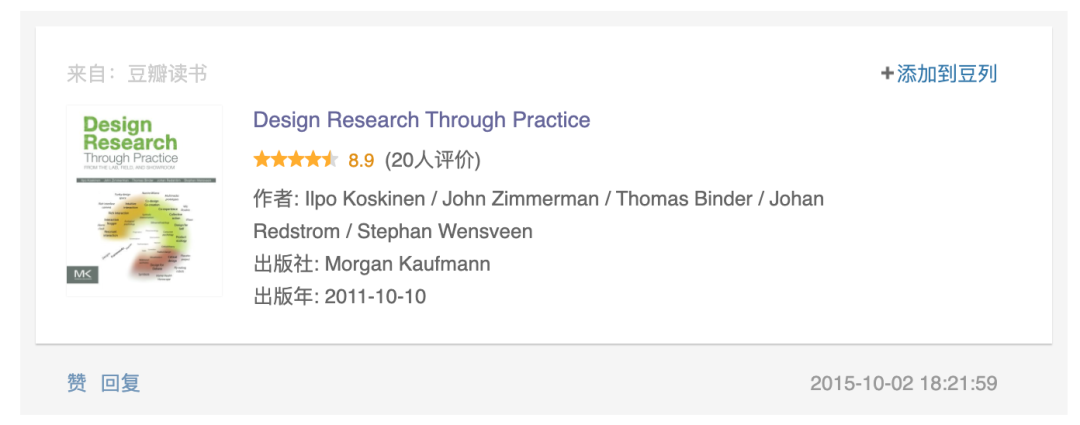The width and height of the screenshot is (1080, 425).
Task: Click the 20人评价 review count
Action: click(433, 160)
